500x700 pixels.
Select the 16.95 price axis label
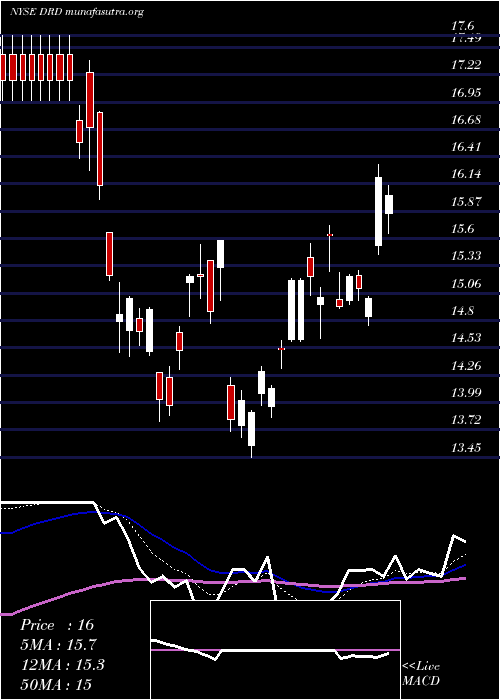click(x=466, y=93)
